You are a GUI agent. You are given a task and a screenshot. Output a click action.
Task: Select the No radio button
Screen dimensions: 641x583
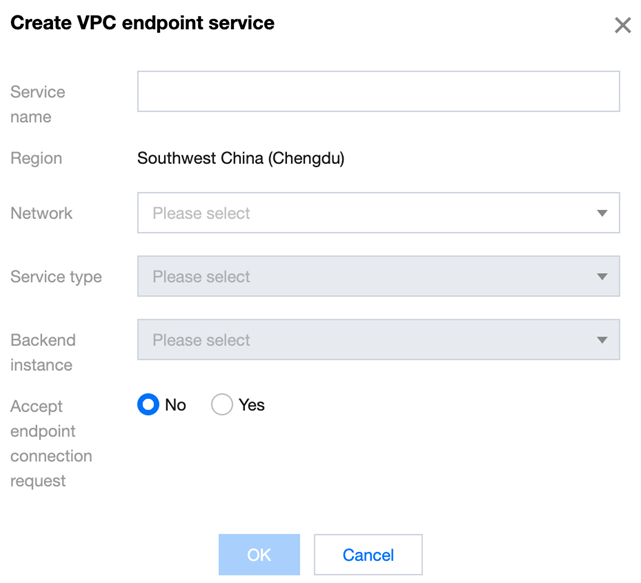click(x=148, y=405)
